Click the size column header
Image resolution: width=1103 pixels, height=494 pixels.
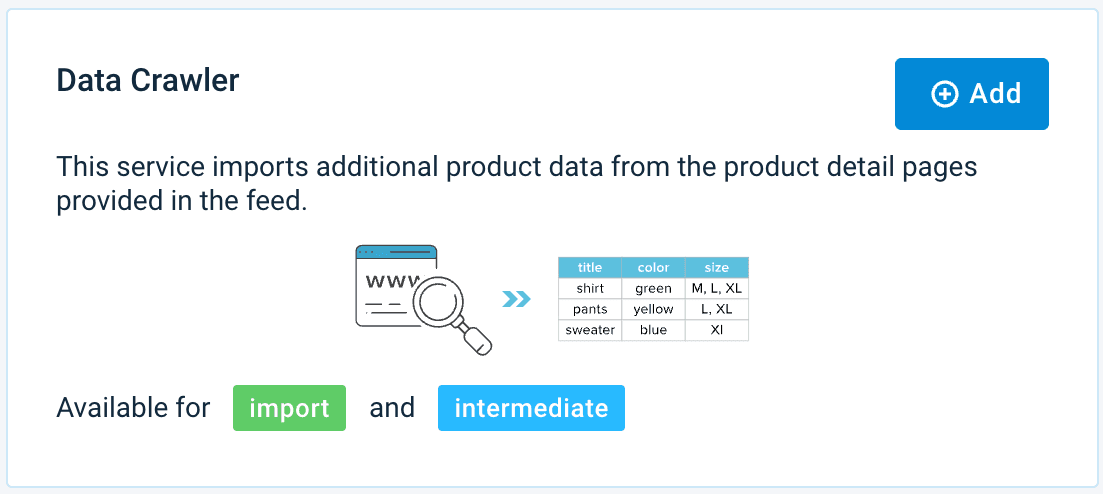(x=716, y=267)
